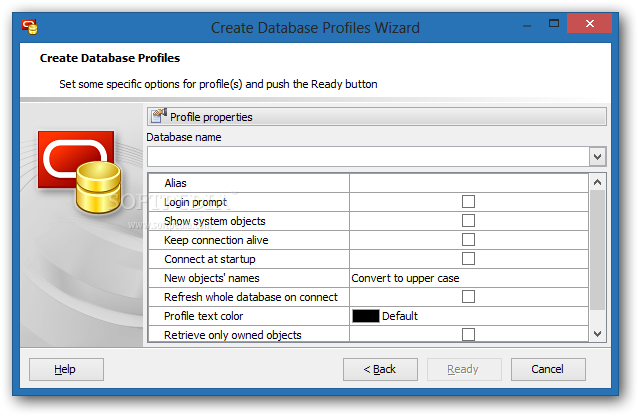639x416 pixels.
Task: Click the black Profile text color swatch
Action: tap(366, 316)
